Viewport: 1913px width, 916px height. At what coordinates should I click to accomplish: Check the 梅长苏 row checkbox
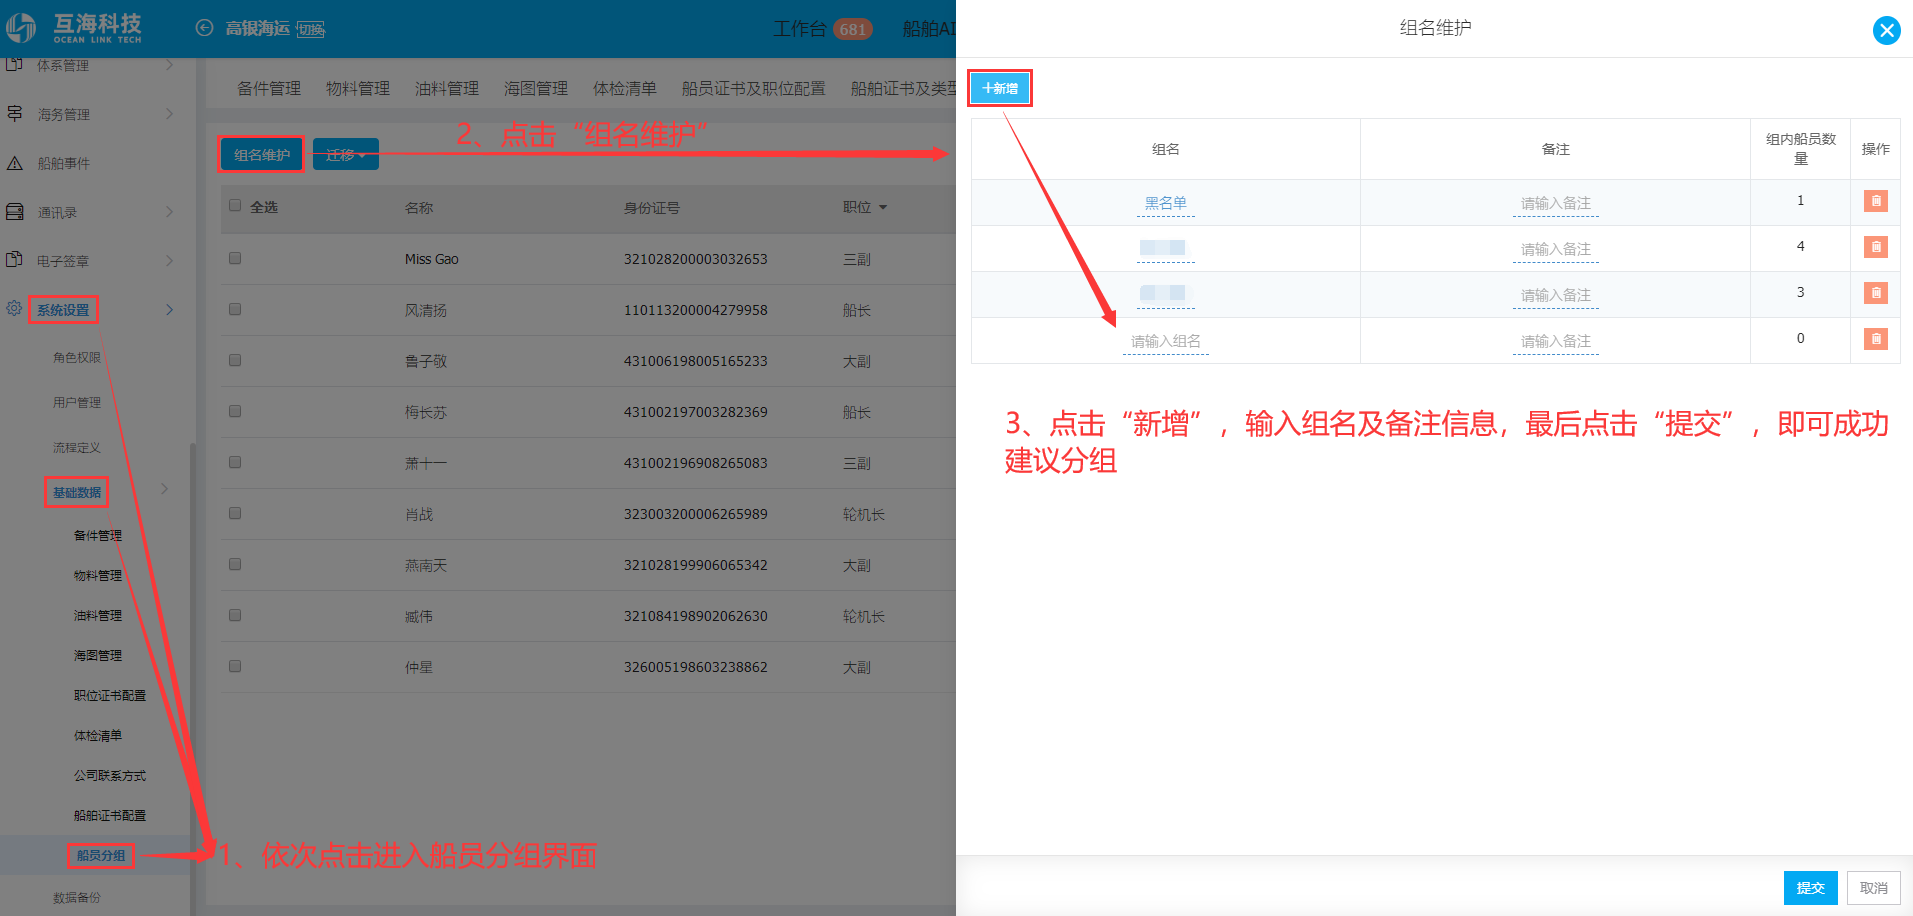point(235,411)
